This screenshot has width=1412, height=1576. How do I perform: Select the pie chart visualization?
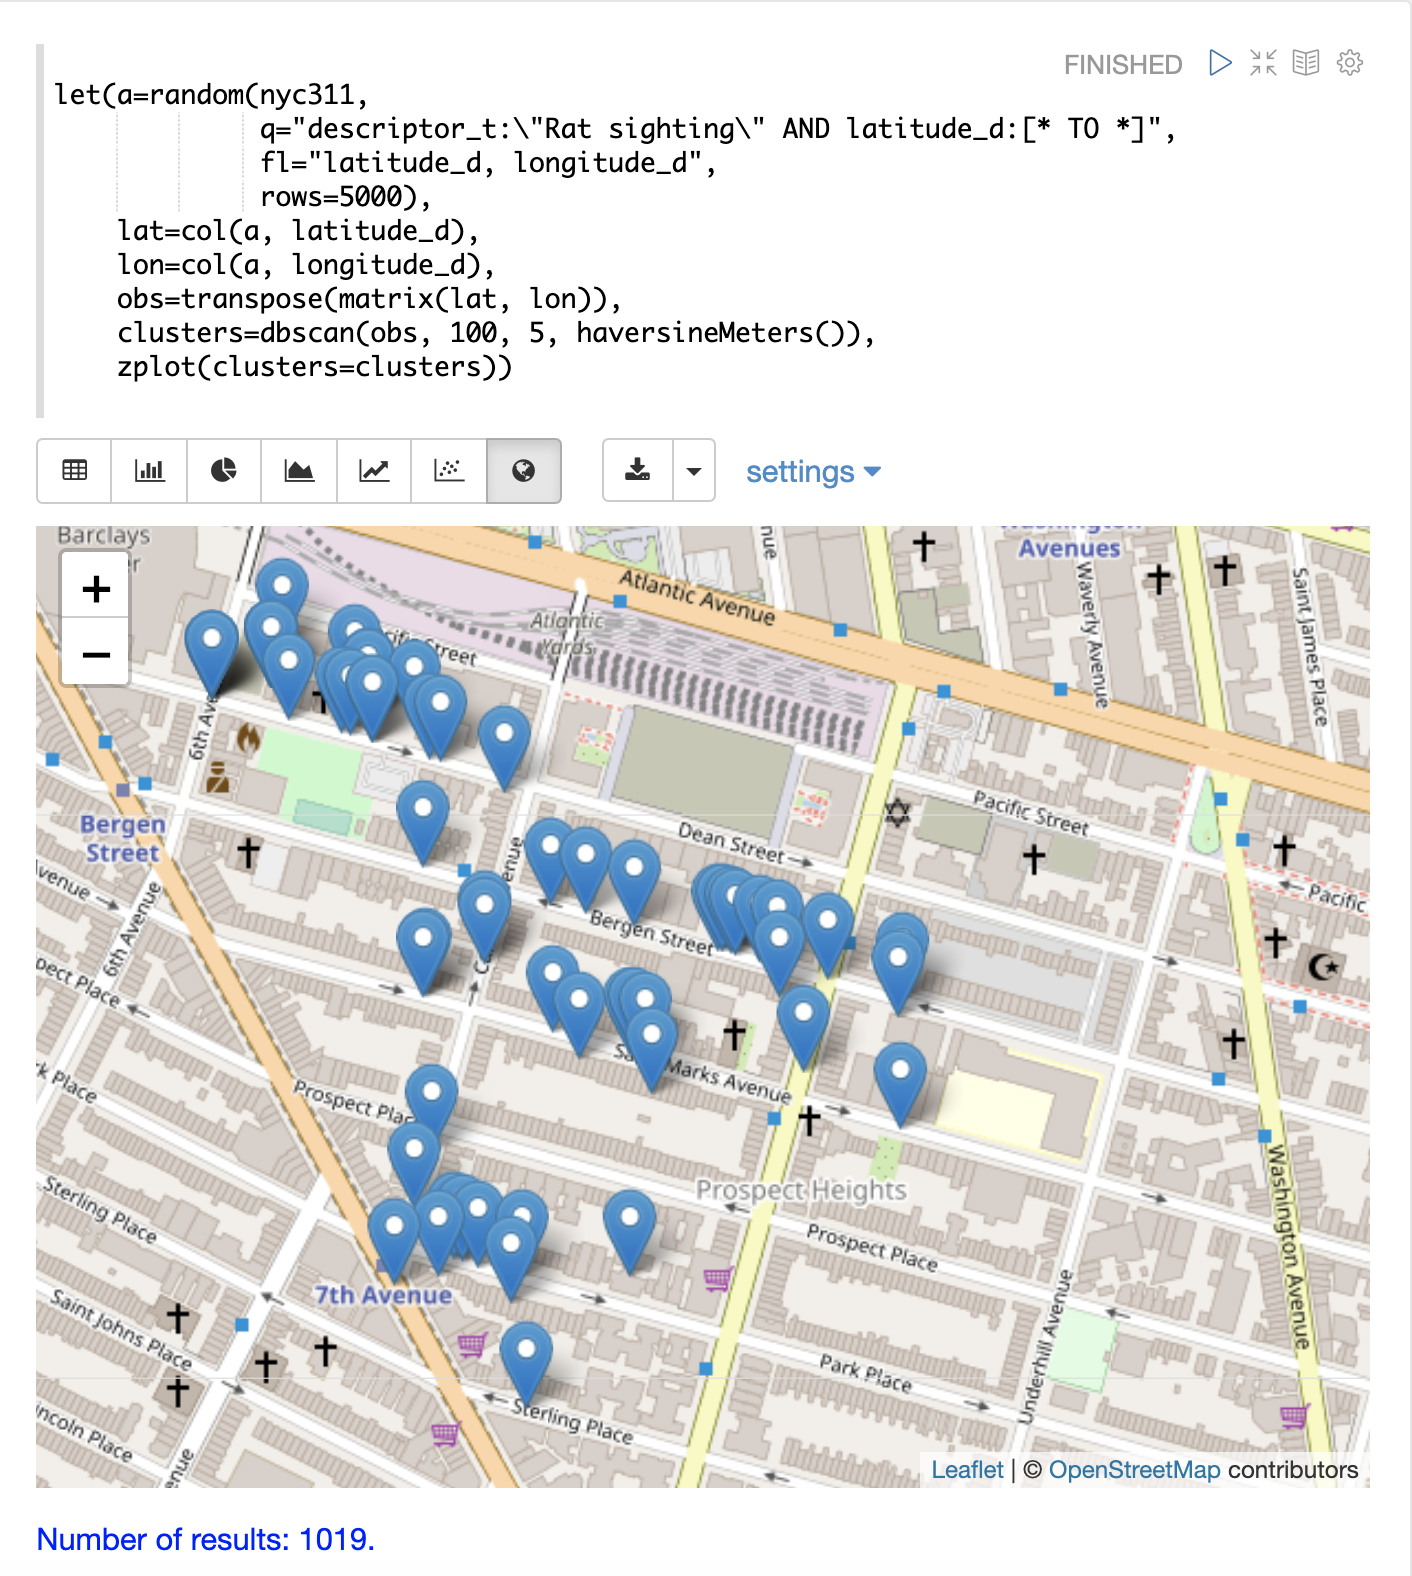(x=224, y=470)
